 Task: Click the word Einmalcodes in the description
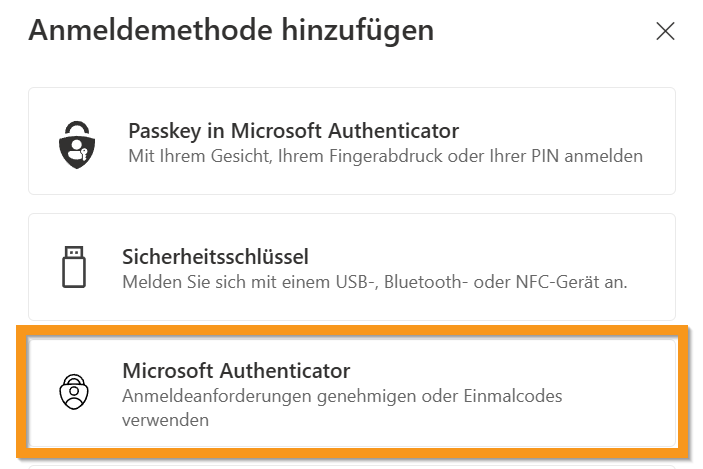point(512,397)
